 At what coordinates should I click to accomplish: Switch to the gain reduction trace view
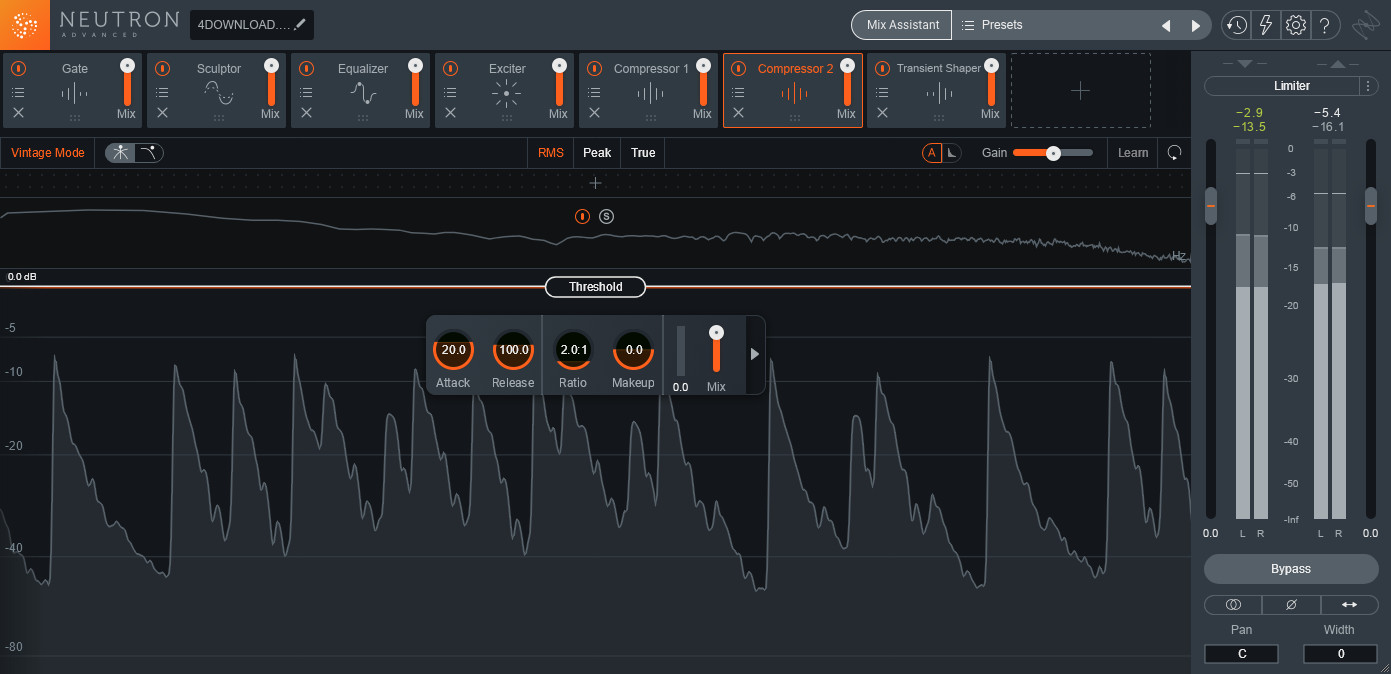[121, 153]
